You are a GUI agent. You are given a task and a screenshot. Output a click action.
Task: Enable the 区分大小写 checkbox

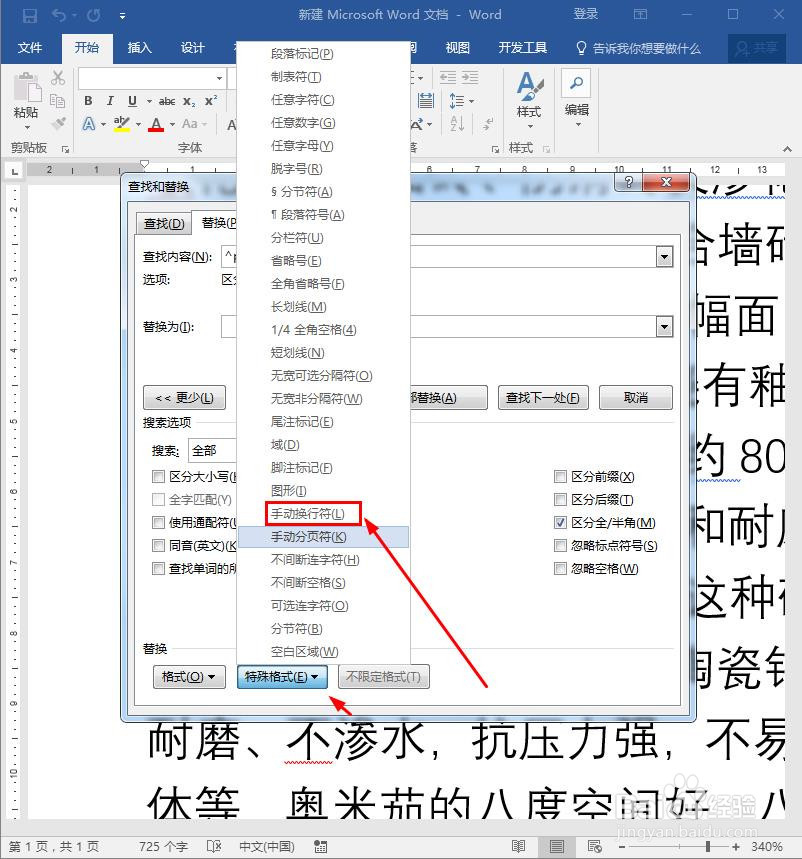pos(158,476)
